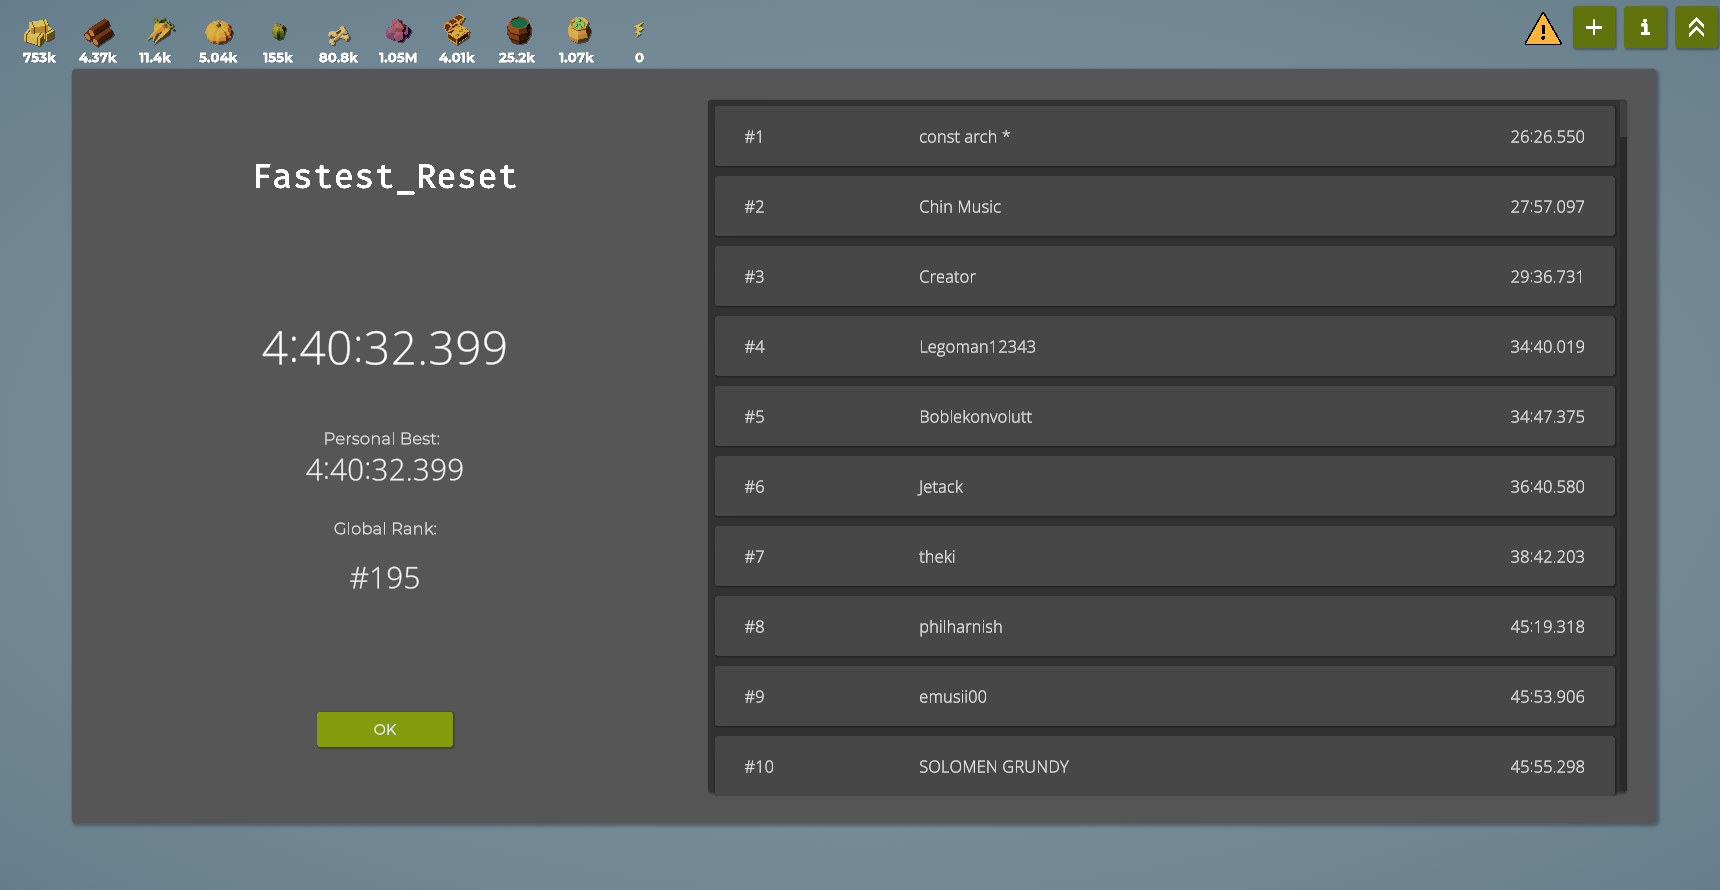Choose the Legoman12343 leaderboard row
Viewport: 1720px width, 890px height.
pyautogui.click(x=1164, y=347)
